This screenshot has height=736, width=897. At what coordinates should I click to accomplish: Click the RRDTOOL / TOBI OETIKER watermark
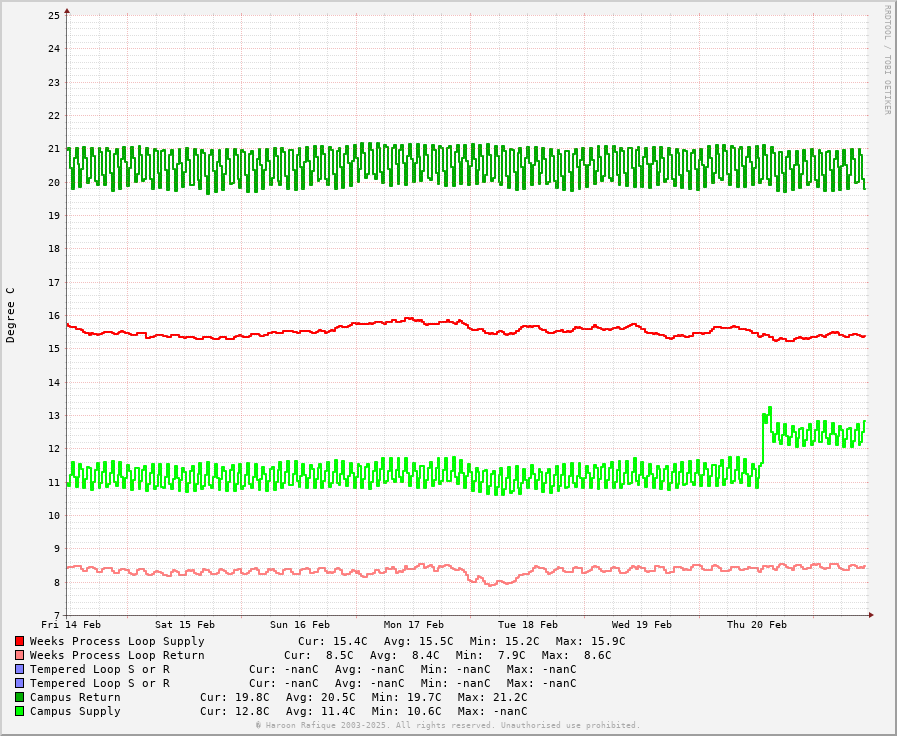pos(886,59)
